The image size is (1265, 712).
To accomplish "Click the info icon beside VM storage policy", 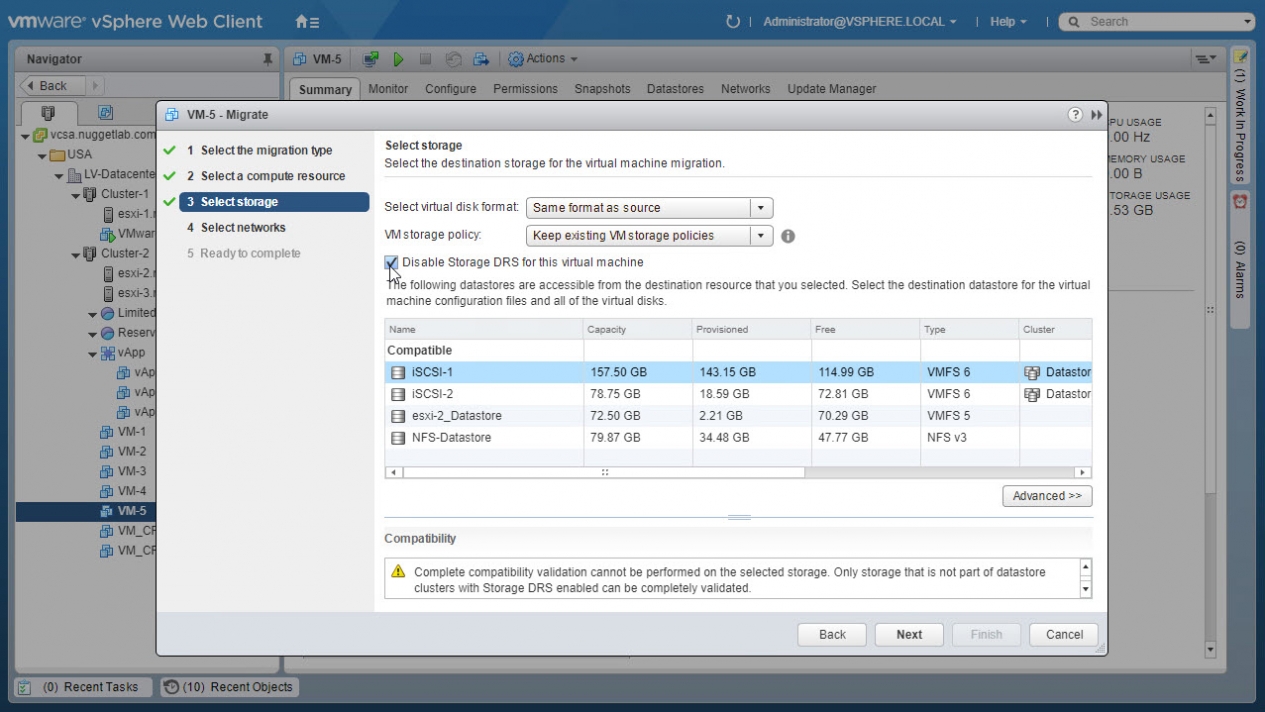I will tap(788, 236).
